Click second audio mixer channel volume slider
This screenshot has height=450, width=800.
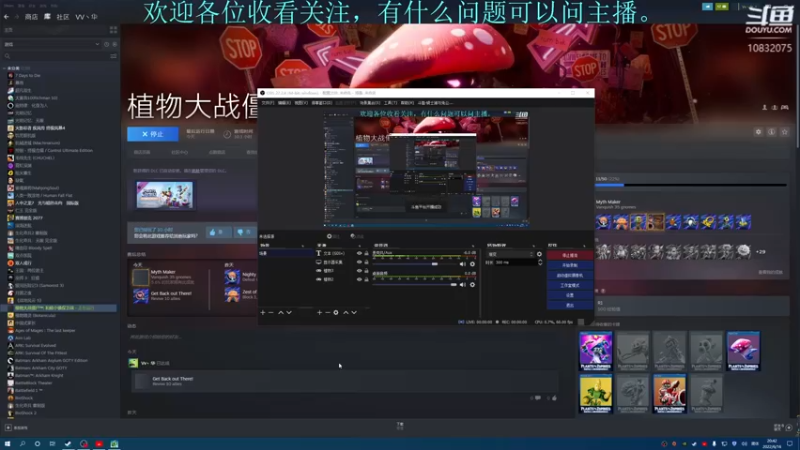pos(415,285)
